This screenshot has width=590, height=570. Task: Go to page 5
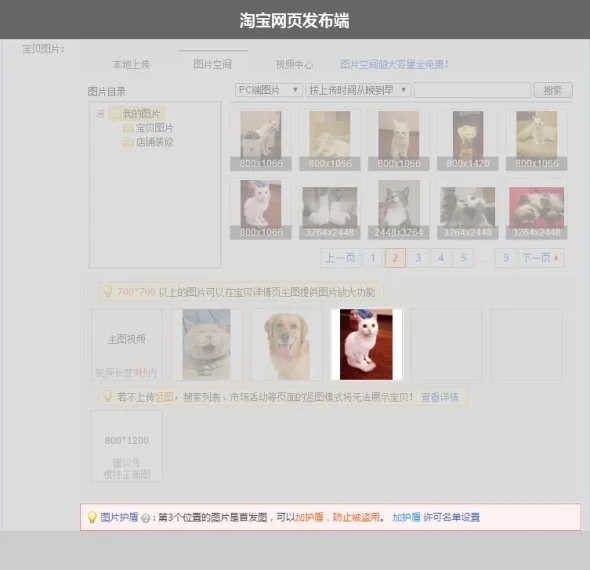click(464, 258)
